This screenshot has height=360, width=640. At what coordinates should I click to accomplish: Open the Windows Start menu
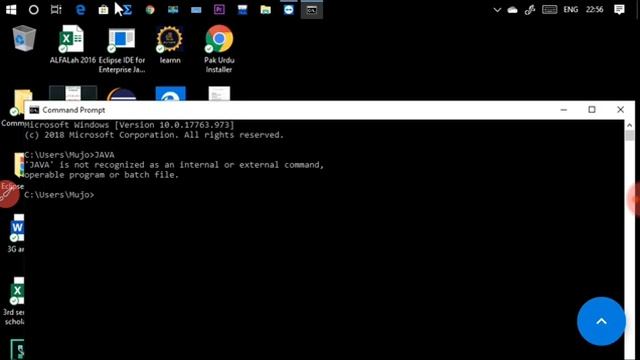coord(11,10)
